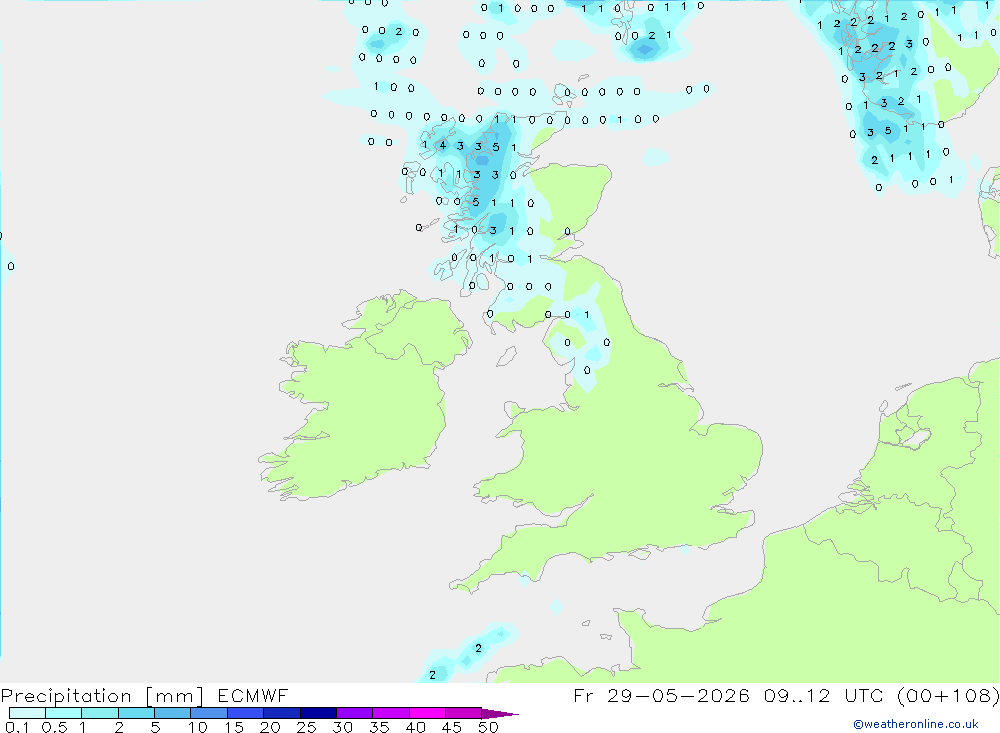Click the "Precipitation [mm]" title text
The height and width of the screenshot is (733, 1000).
[x=102, y=696]
